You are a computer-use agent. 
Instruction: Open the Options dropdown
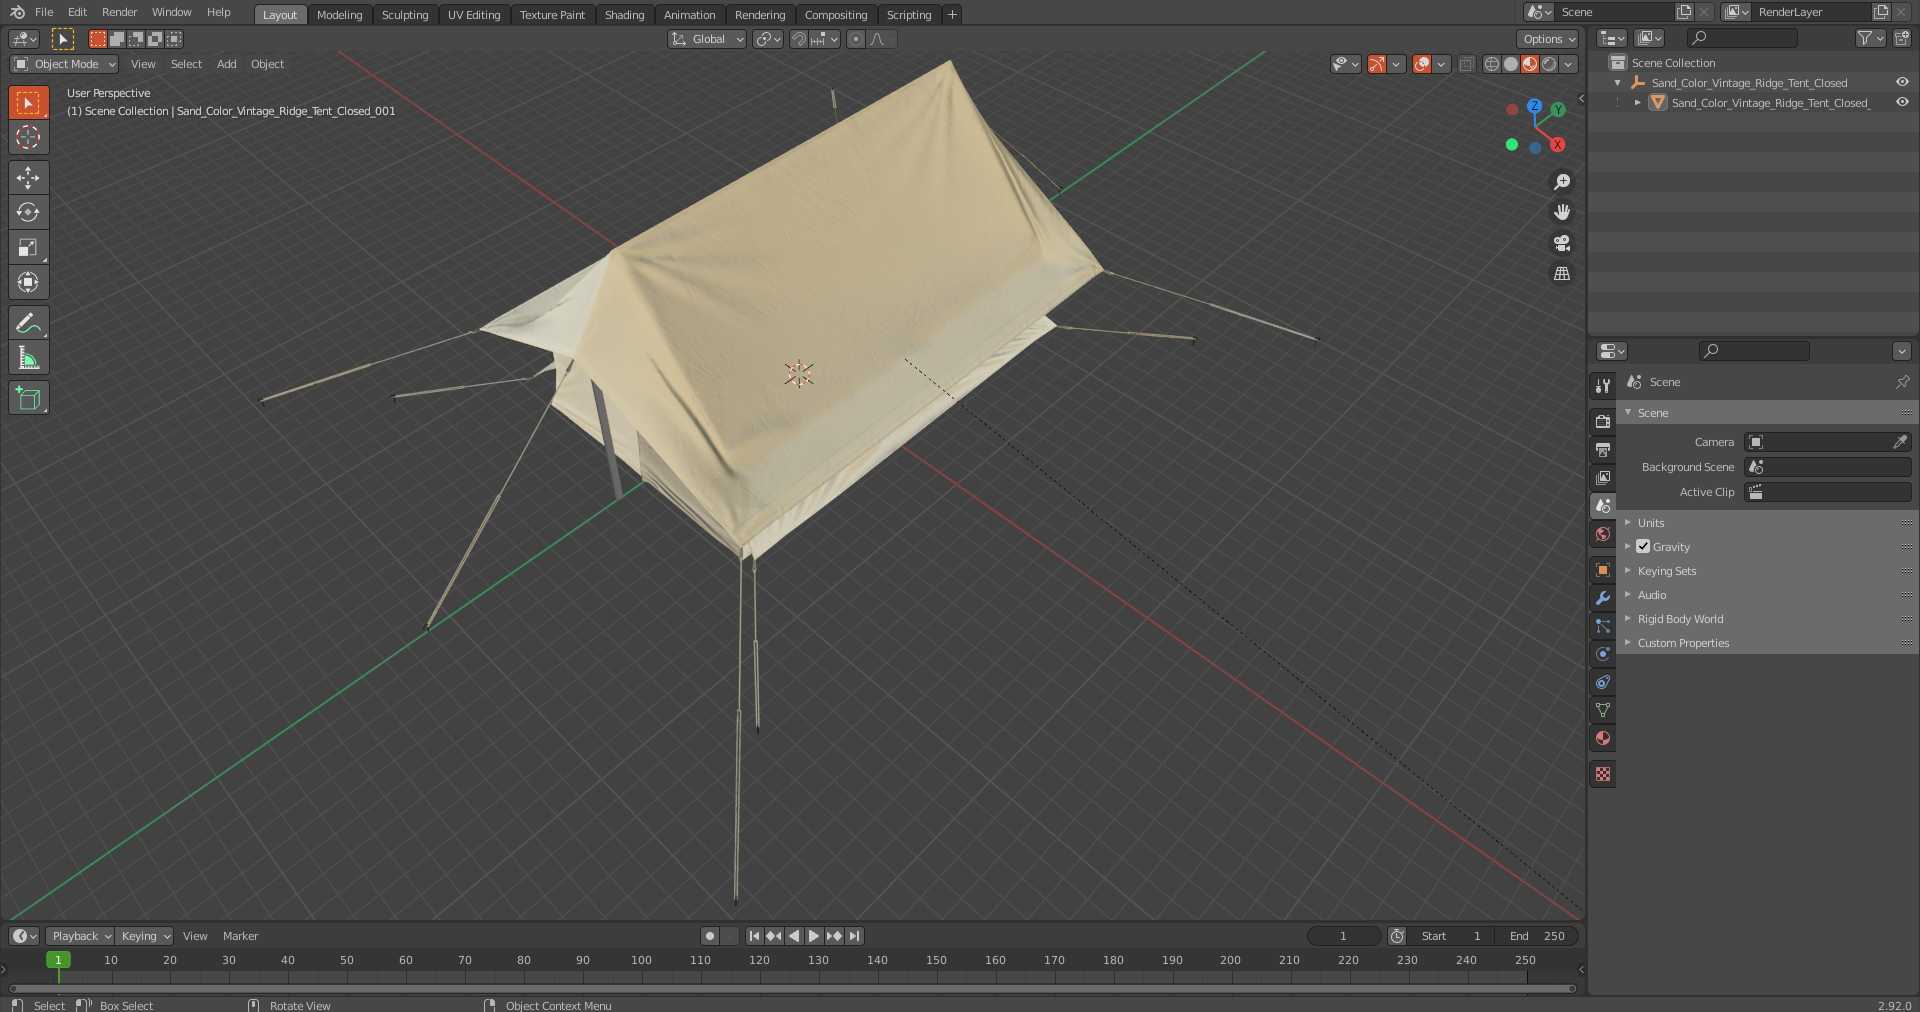(1548, 39)
